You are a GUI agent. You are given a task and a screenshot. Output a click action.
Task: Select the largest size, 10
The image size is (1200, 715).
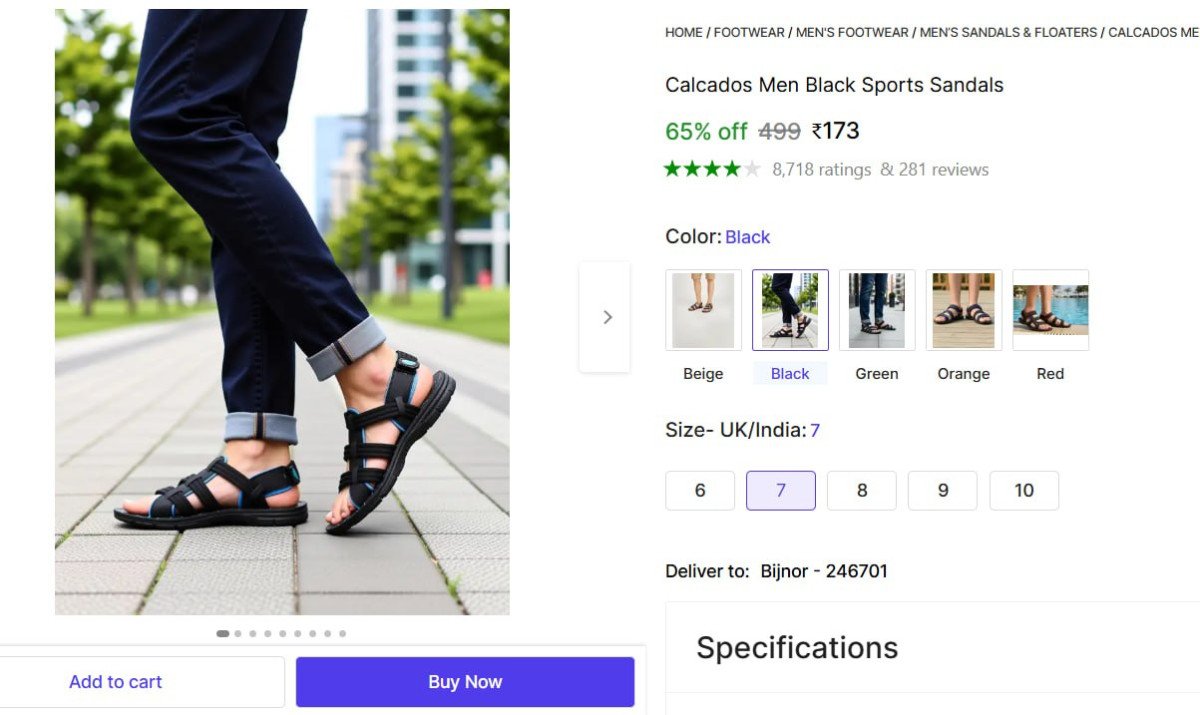[1024, 490]
